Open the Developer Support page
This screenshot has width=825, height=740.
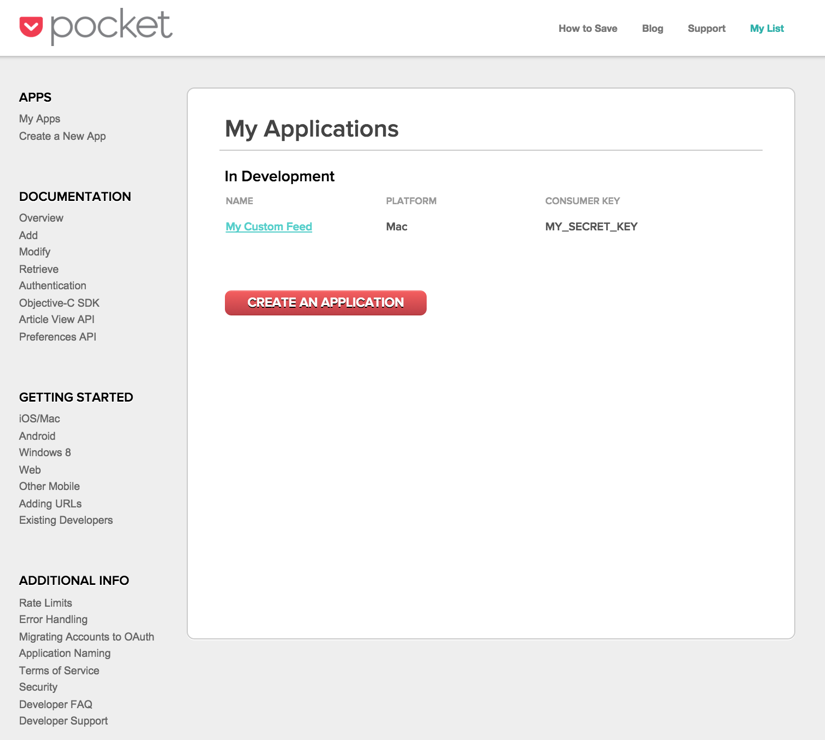tap(63, 721)
